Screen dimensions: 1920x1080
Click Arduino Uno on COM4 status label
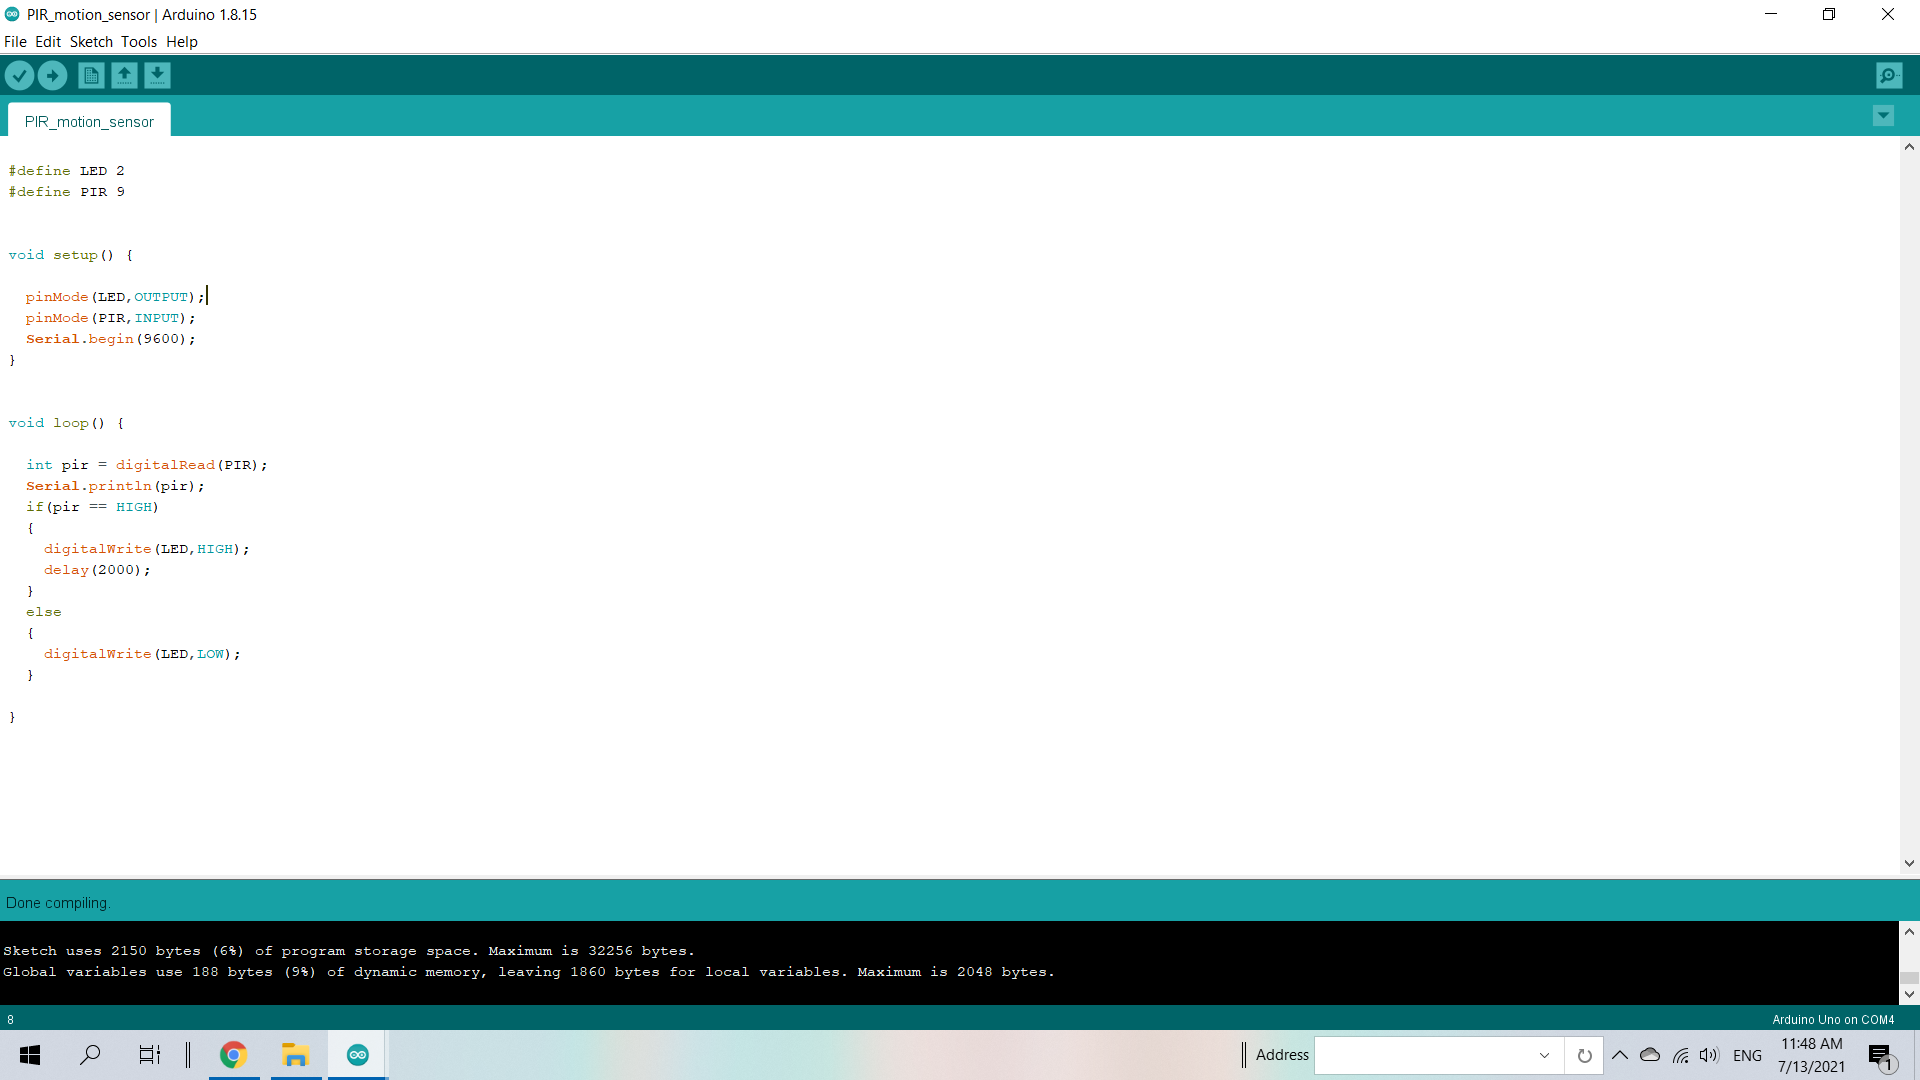1833,1019
